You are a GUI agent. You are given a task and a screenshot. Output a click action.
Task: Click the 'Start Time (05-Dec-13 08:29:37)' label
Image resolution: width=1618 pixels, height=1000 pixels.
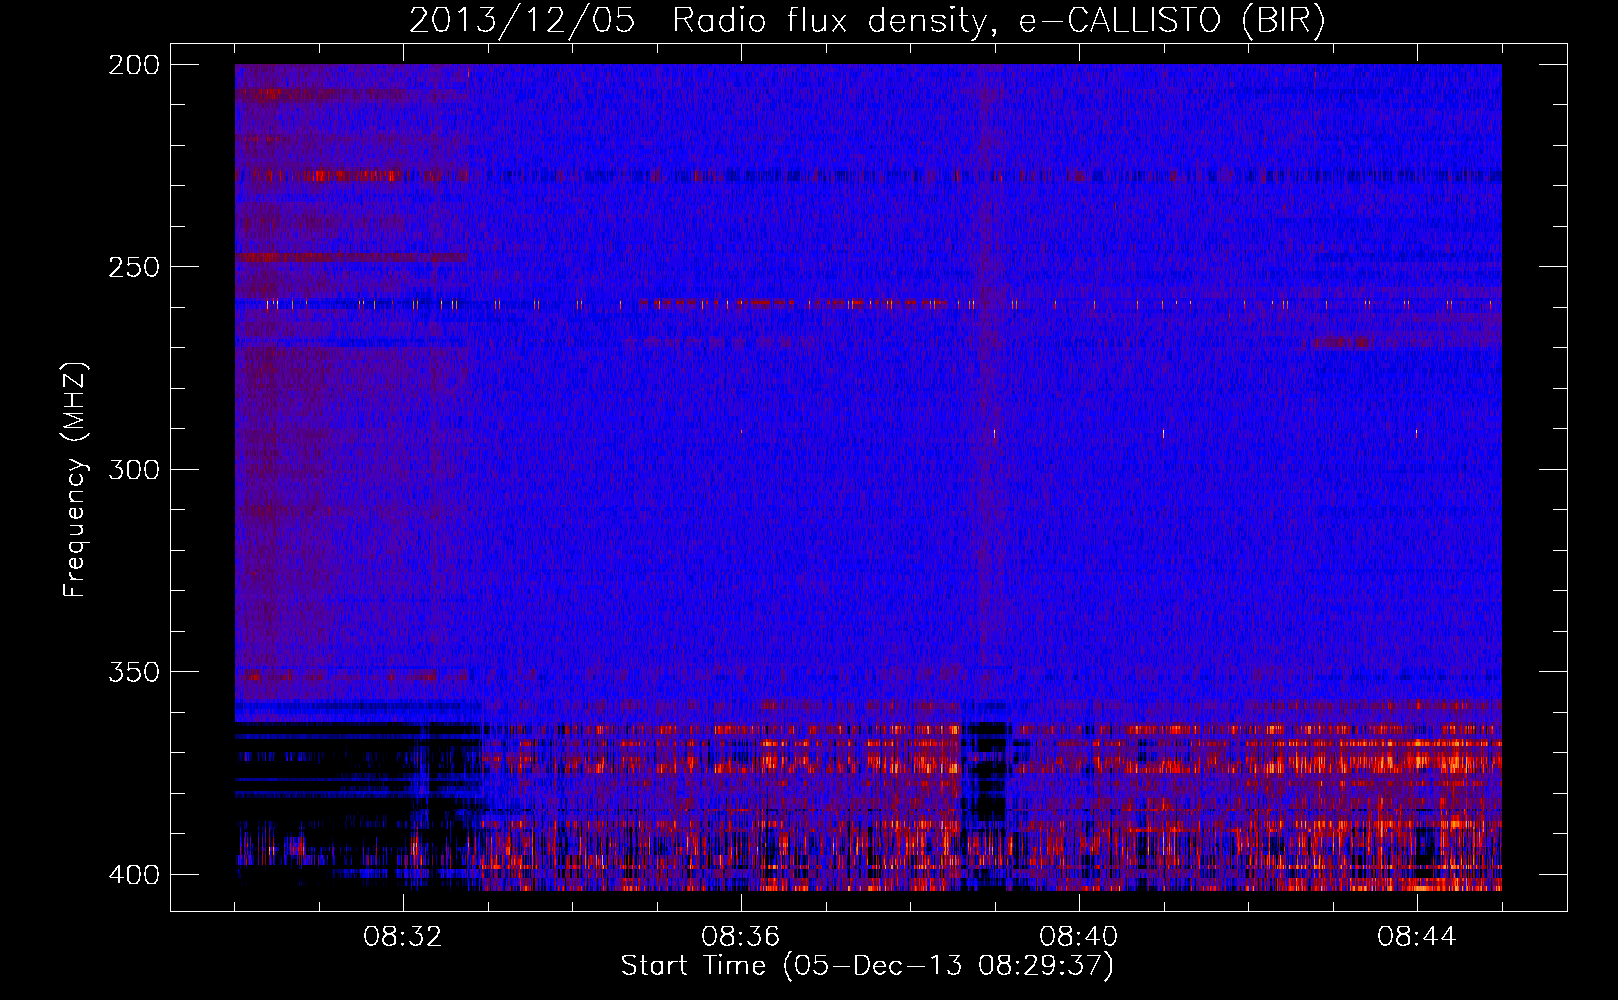(x=867, y=966)
